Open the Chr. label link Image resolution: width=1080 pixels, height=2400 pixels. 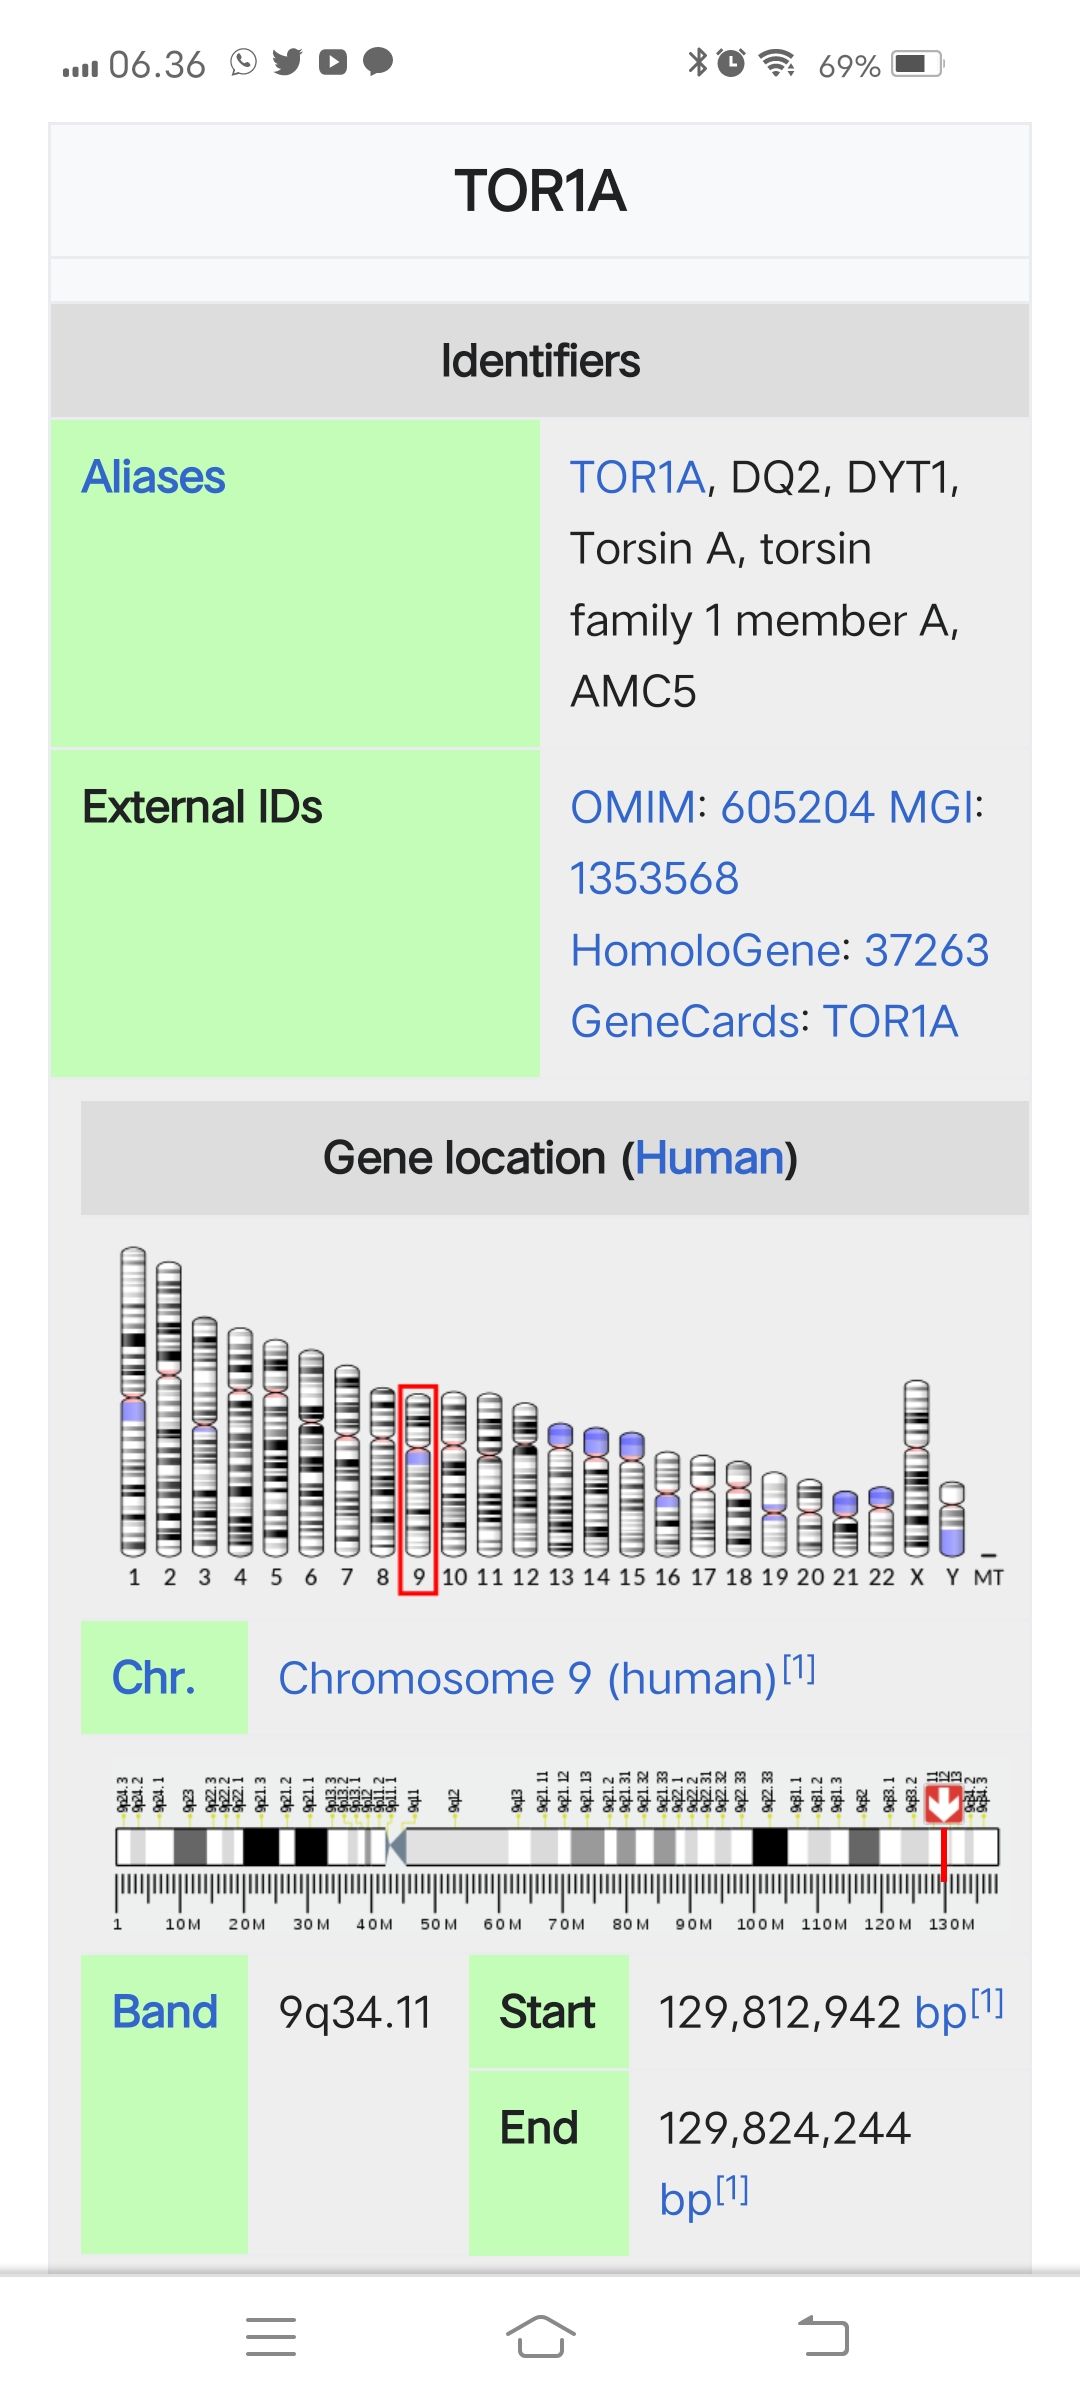[x=153, y=1678]
